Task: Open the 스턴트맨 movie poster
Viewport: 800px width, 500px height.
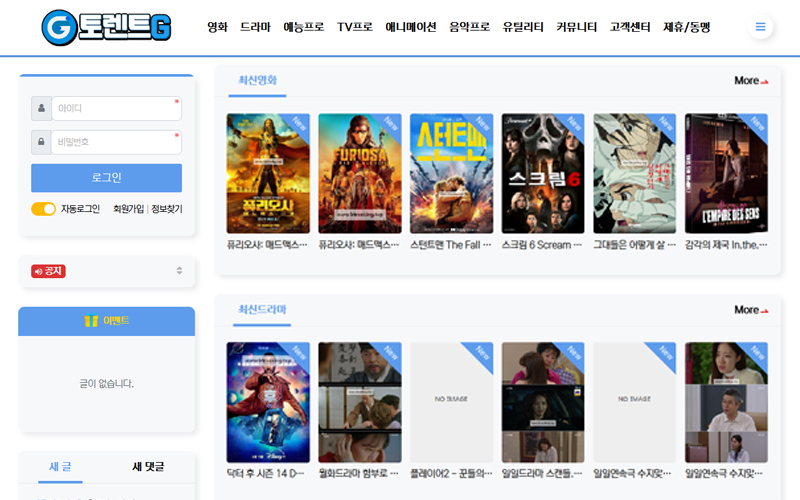Action: pyautogui.click(x=451, y=173)
